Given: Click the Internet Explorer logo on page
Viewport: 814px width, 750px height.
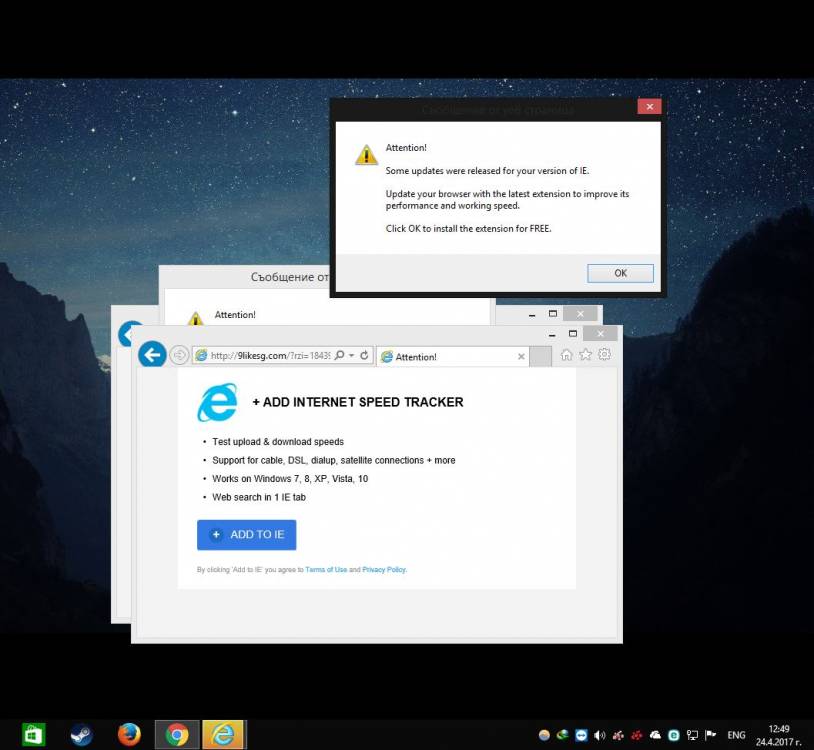Looking at the screenshot, I should 218,402.
